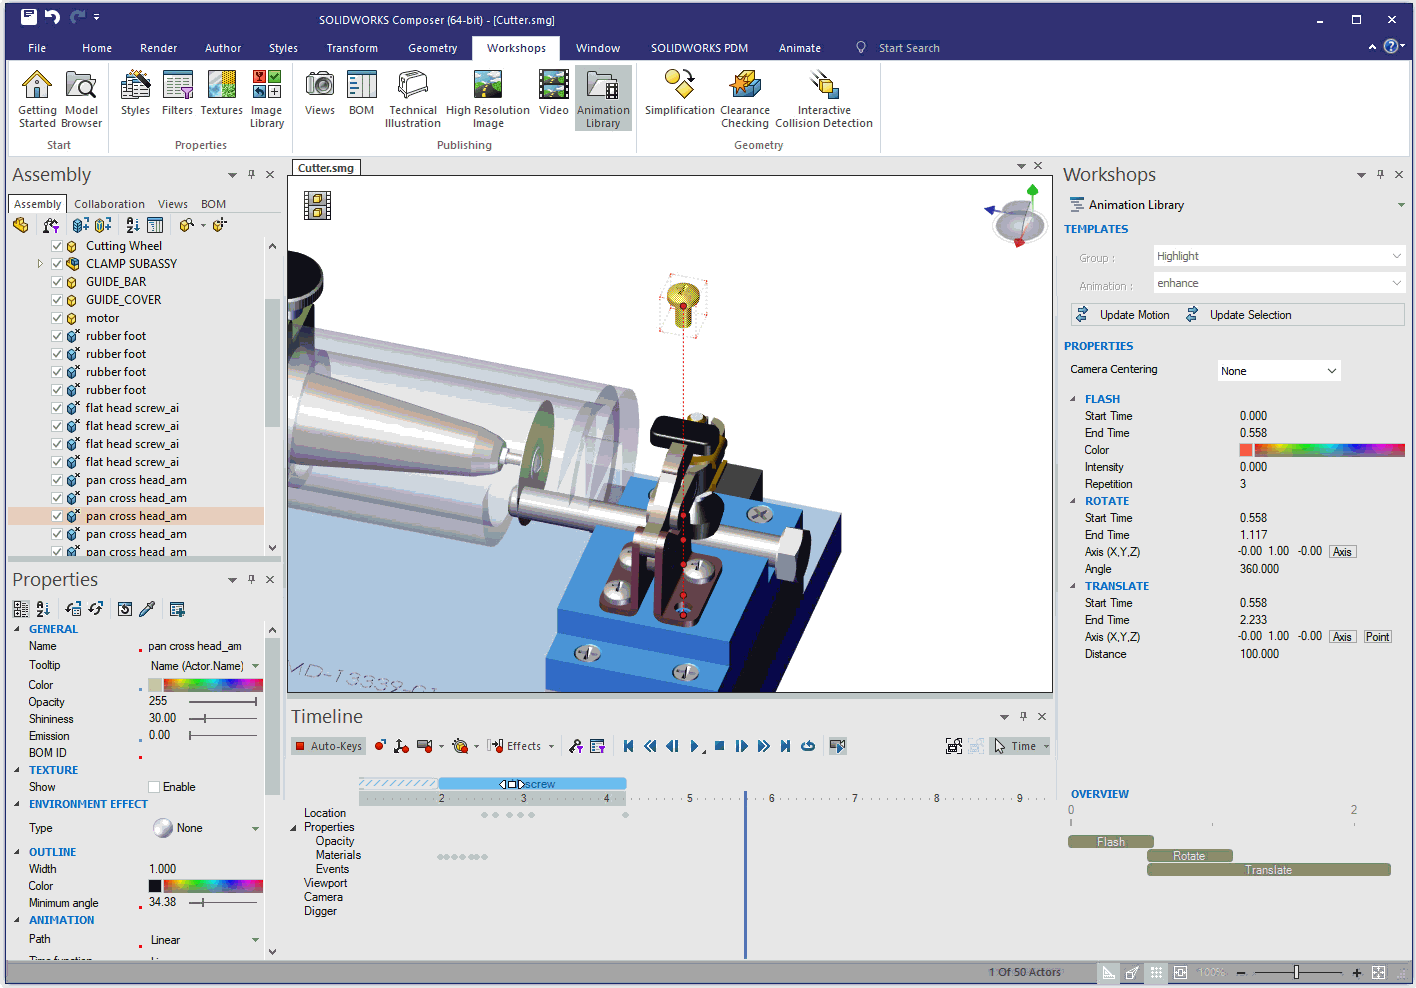Click the film strip mode icon in viewport
Viewport: 1416px width, 988px height.
[317, 205]
